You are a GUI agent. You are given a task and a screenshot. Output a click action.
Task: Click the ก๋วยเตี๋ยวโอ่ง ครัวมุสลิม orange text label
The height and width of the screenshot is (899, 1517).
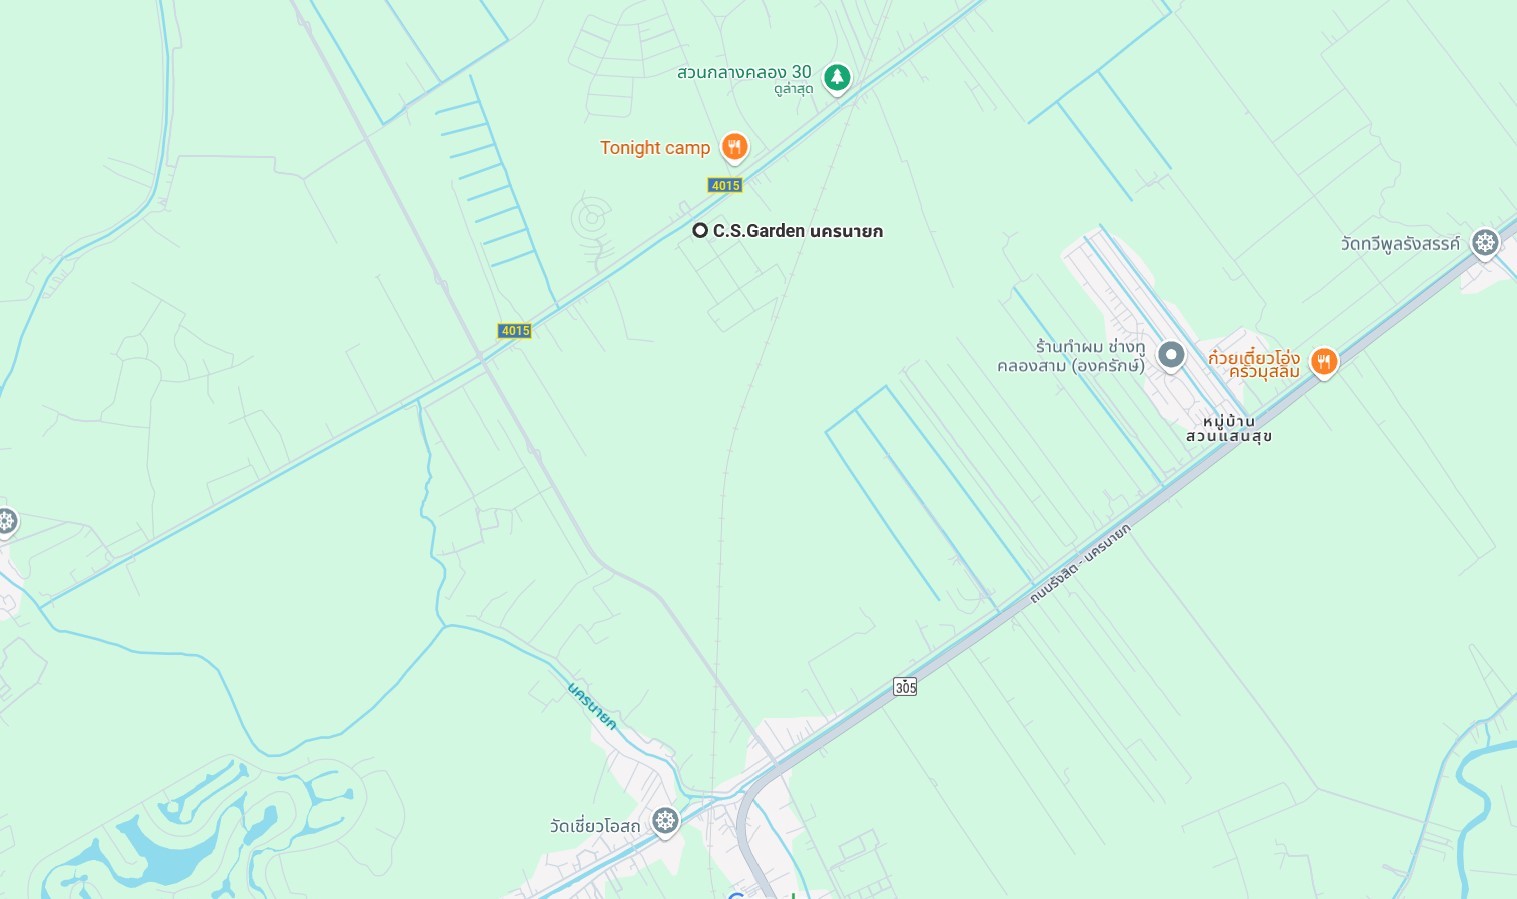(x=1254, y=364)
